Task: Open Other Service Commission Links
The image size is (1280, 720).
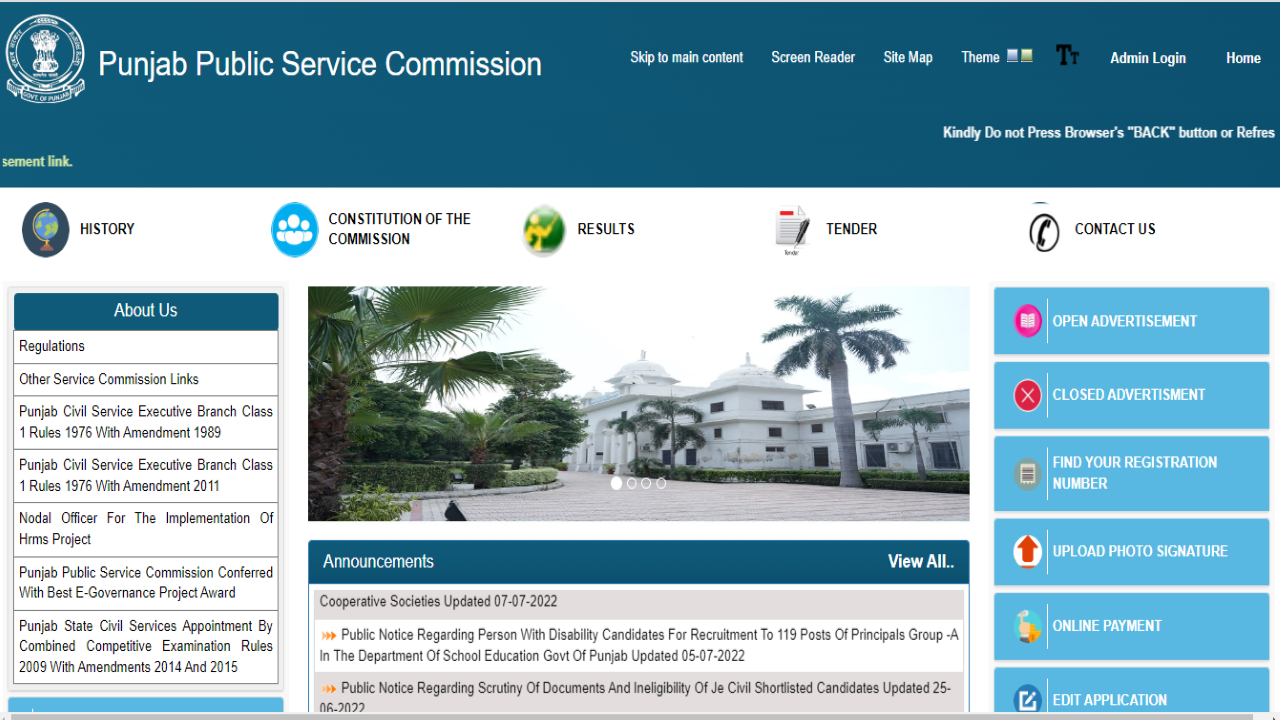Action: click(x=146, y=379)
